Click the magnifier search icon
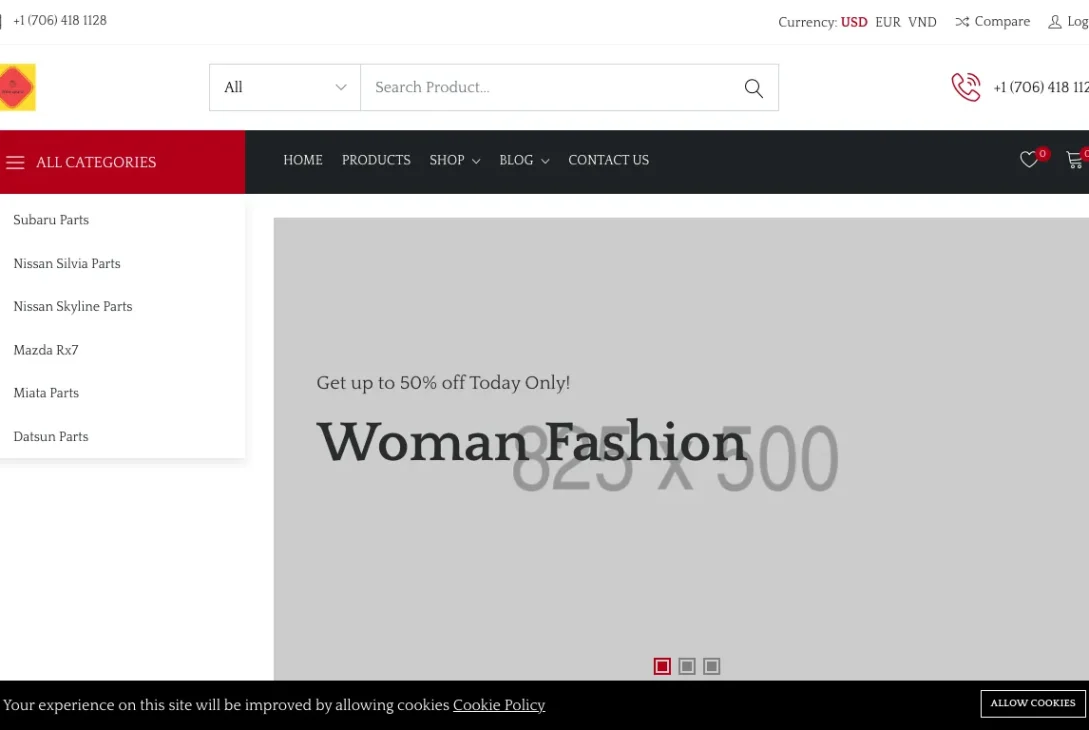The height and width of the screenshot is (730, 1089). pyautogui.click(x=753, y=88)
